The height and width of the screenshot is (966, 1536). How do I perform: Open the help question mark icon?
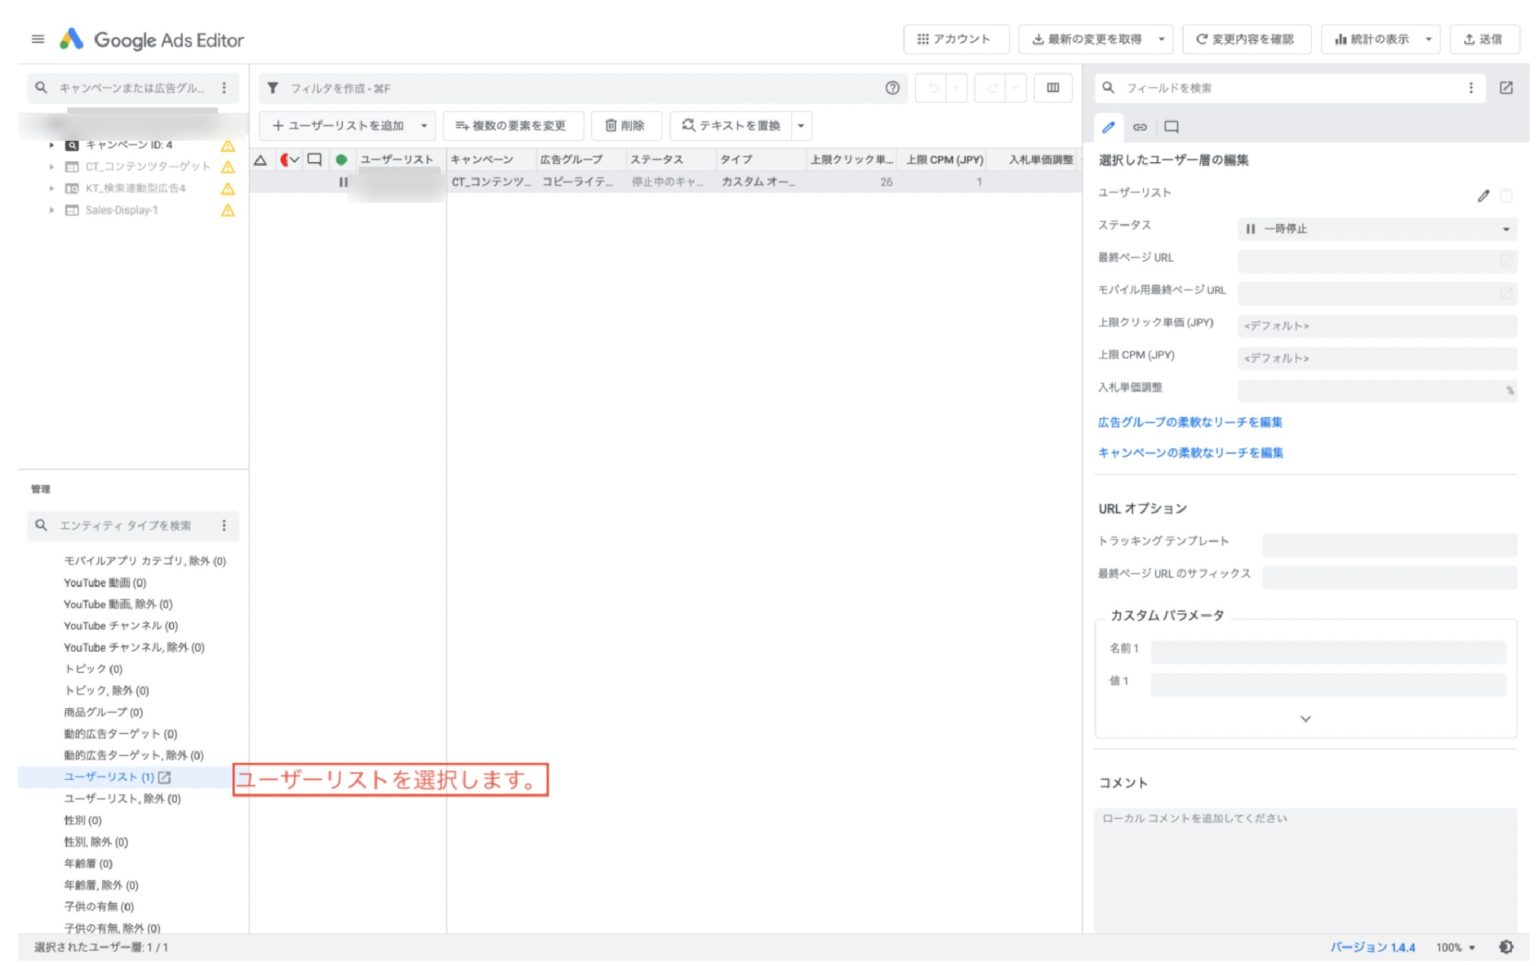tap(892, 88)
